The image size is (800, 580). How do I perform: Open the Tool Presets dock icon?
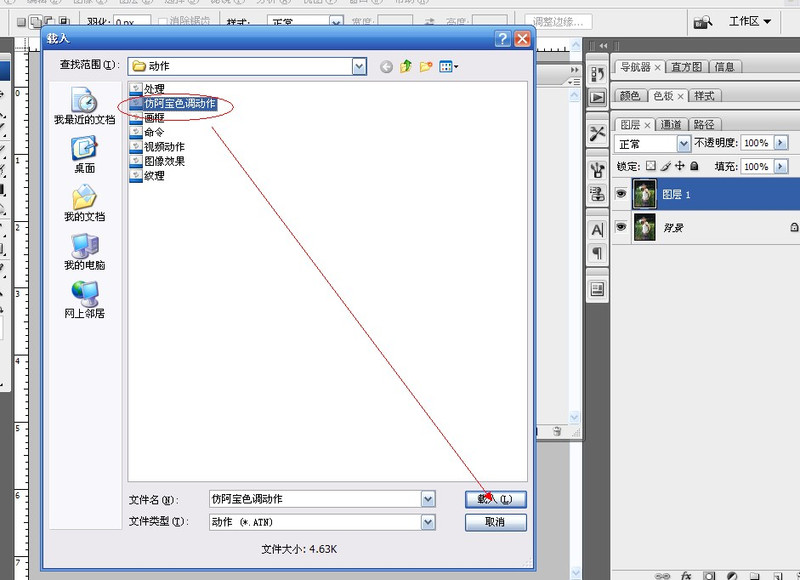pyautogui.click(x=597, y=134)
